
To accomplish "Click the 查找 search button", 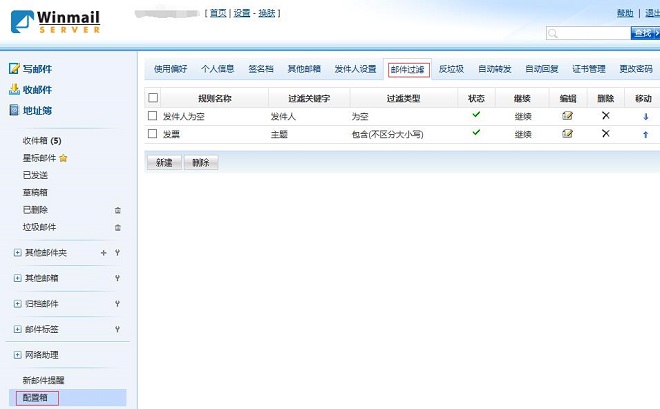I will click(645, 33).
